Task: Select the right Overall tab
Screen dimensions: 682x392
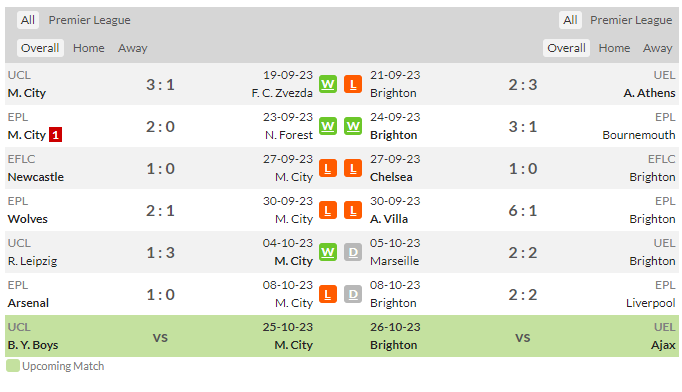Action: point(566,48)
